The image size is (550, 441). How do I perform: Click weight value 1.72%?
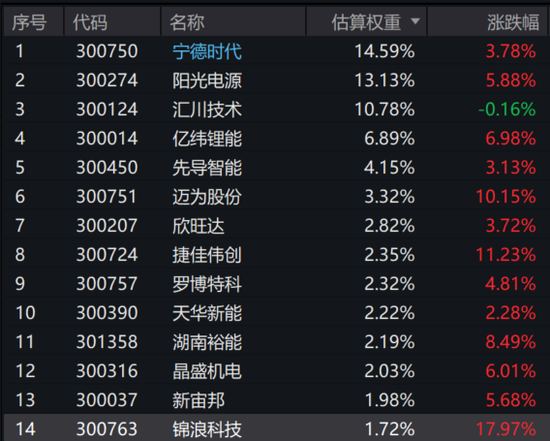390,429
